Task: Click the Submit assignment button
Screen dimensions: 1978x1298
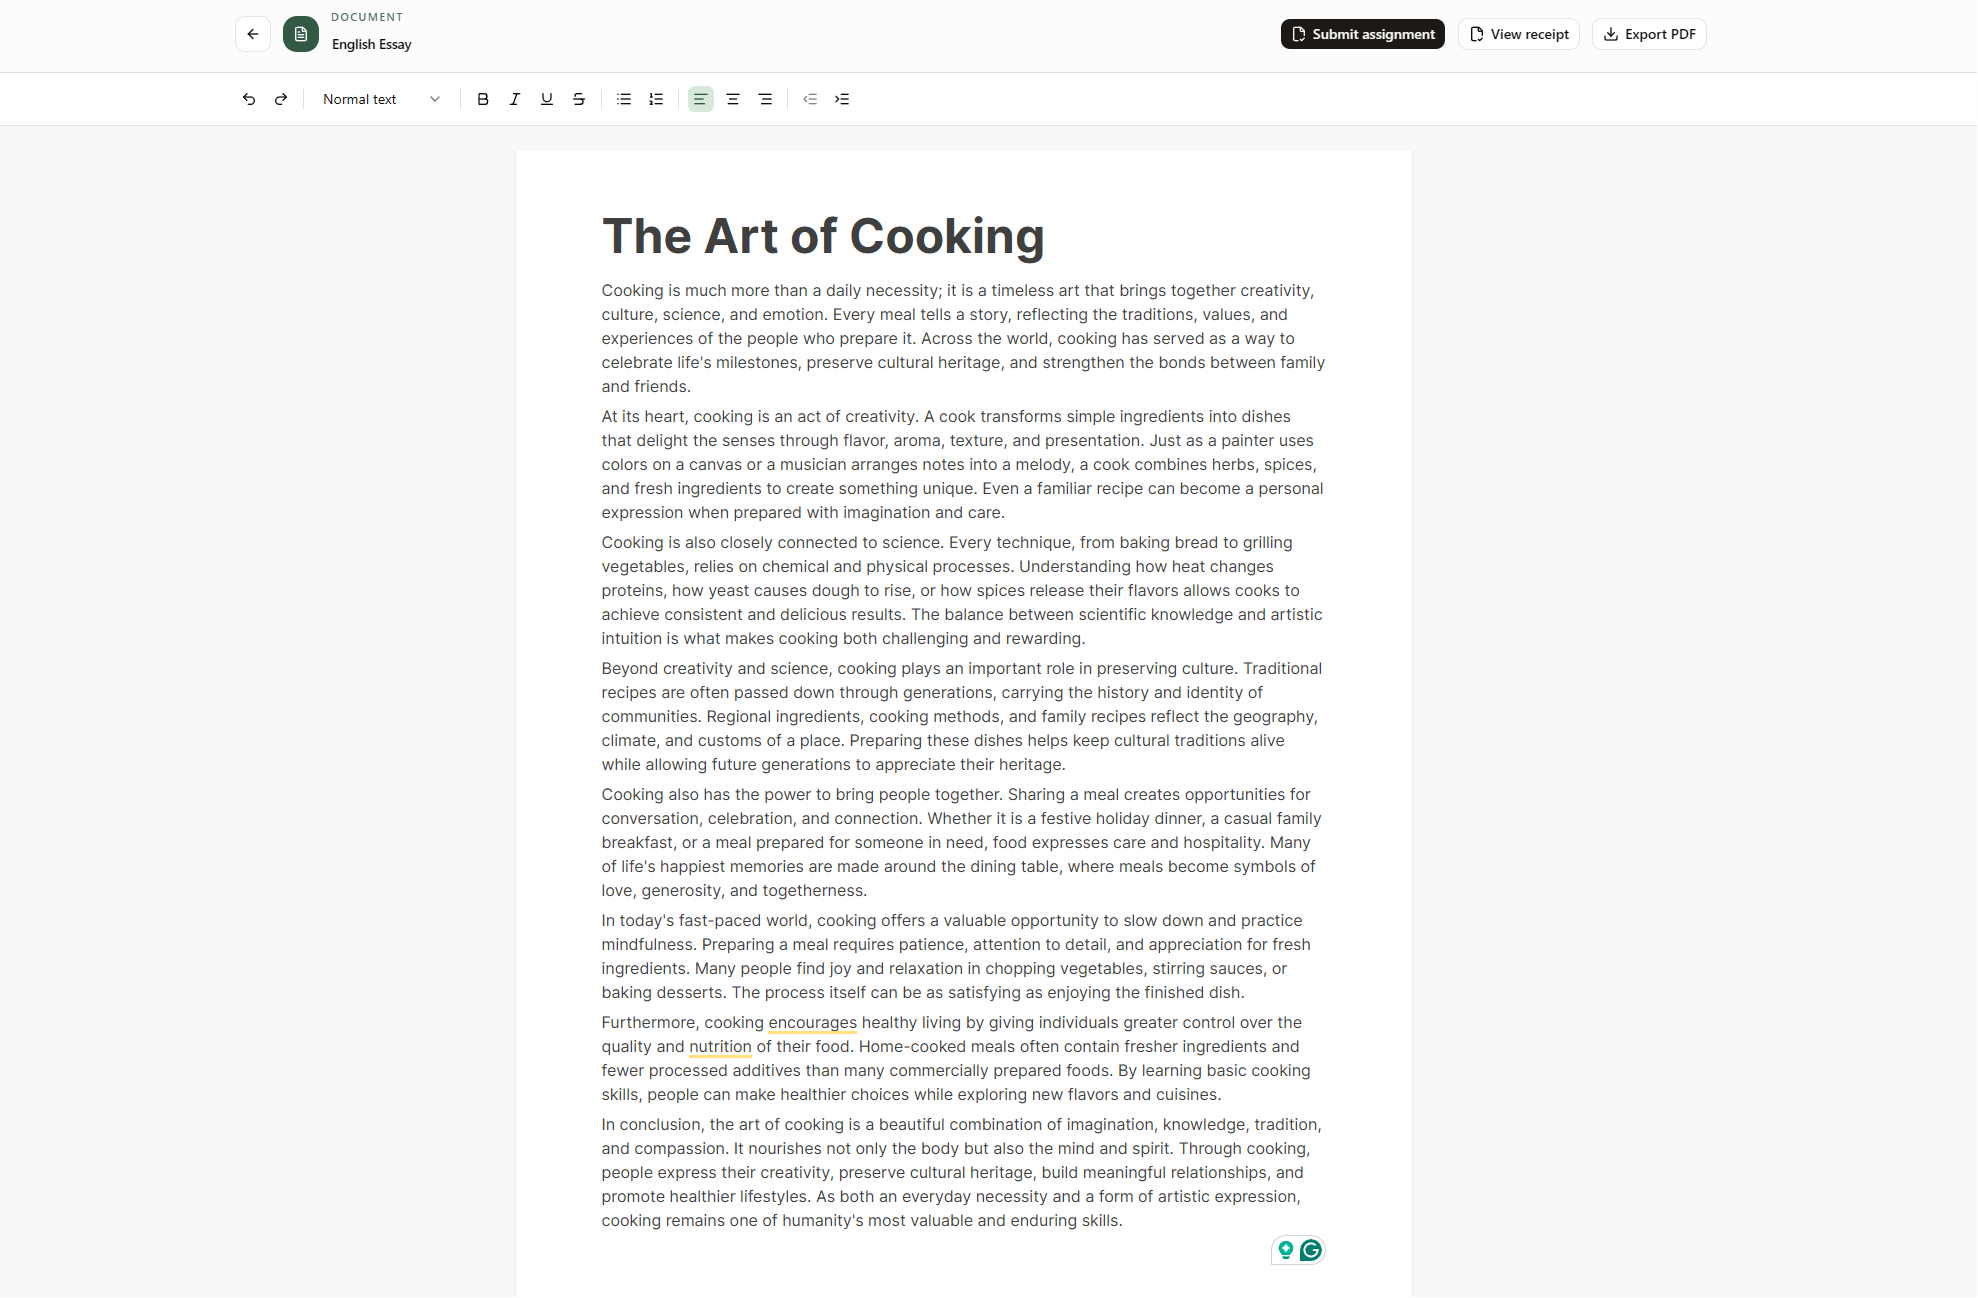Action: point(1363,34)
